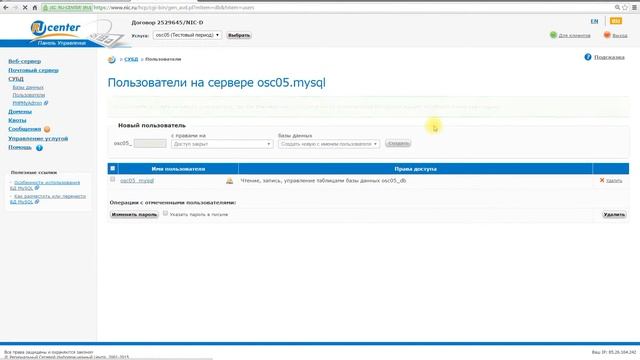This screenshot has width=640, height=360.
Task: Click the blue help icon next to Помощь
Action: pos(39,148)
